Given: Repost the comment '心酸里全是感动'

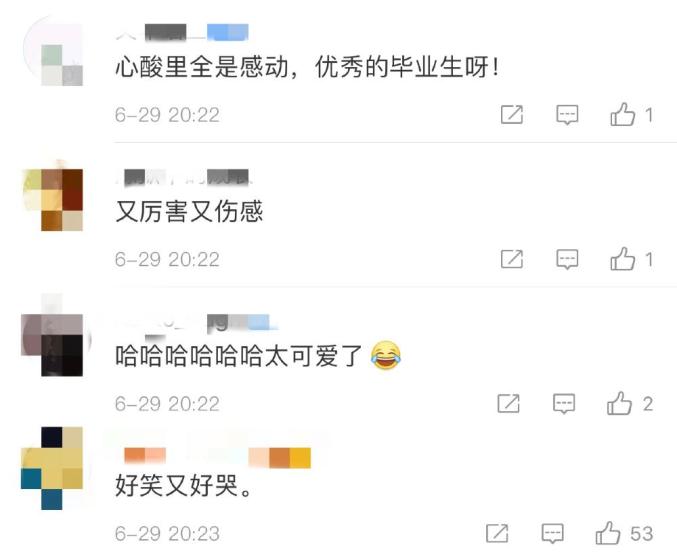Looking at the screenshot, I should (512, 114).
